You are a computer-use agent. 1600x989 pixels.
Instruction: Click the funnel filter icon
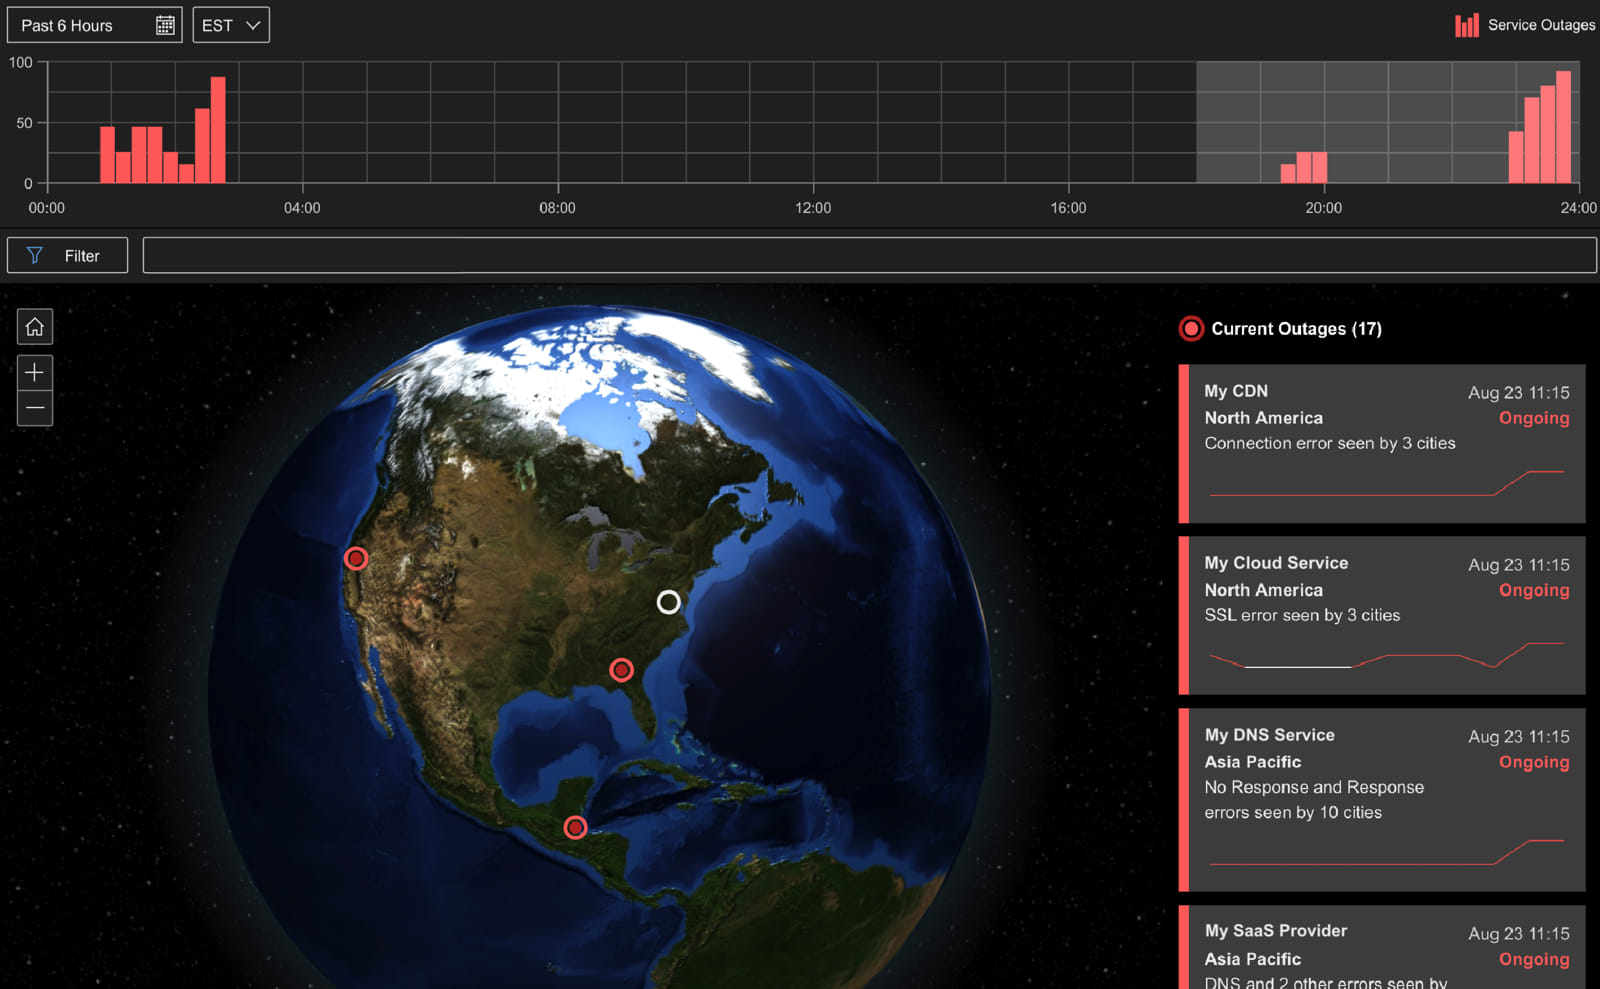click(35, 255)
